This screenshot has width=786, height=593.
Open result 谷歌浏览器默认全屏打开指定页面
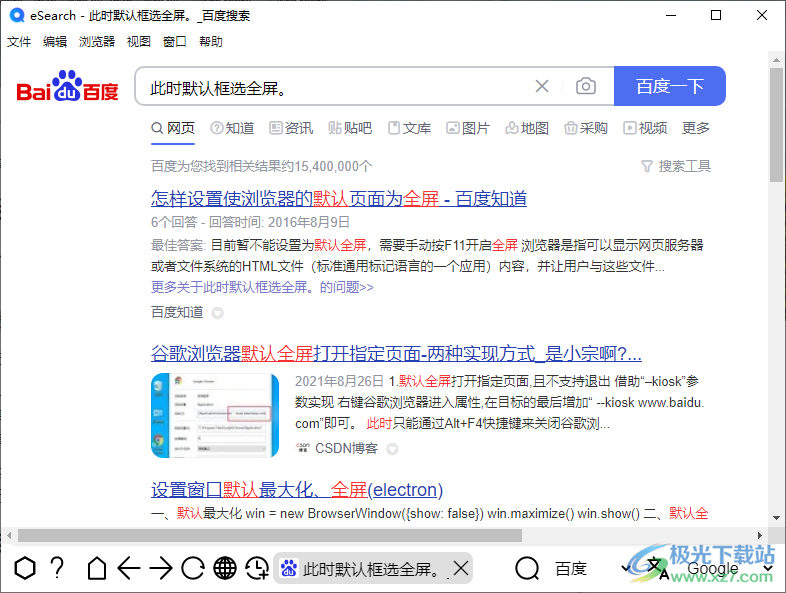(x=397, y=354)
